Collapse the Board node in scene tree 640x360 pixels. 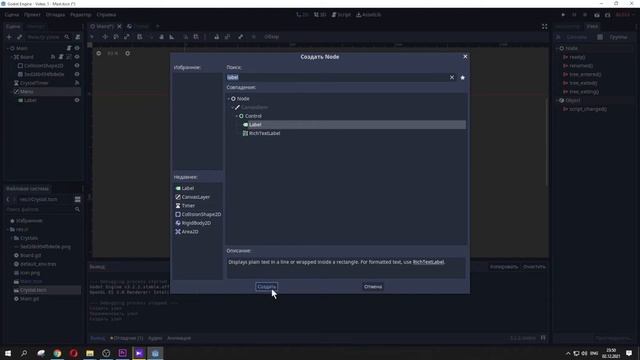coord(11,57)
